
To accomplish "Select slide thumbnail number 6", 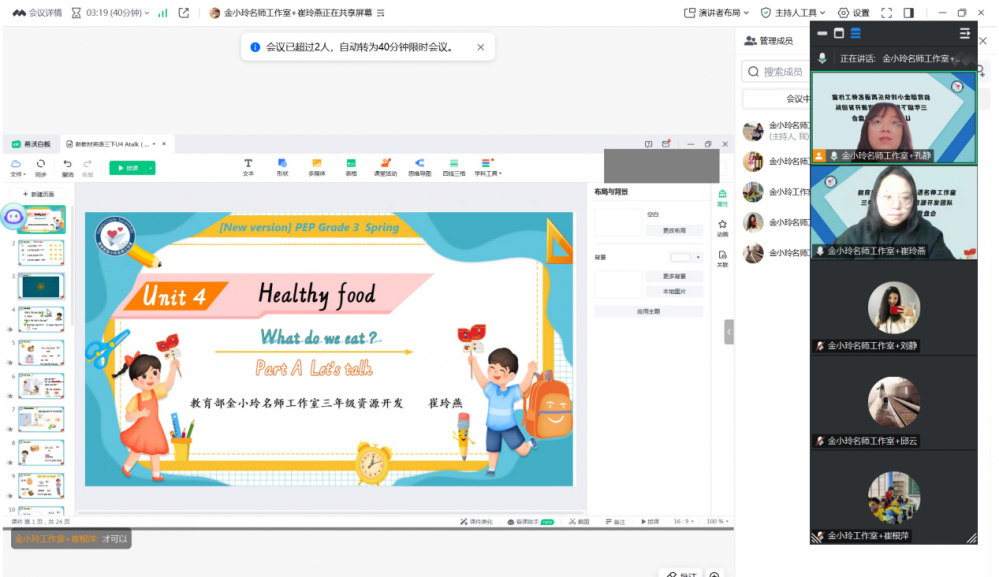I will pos(41,385).
